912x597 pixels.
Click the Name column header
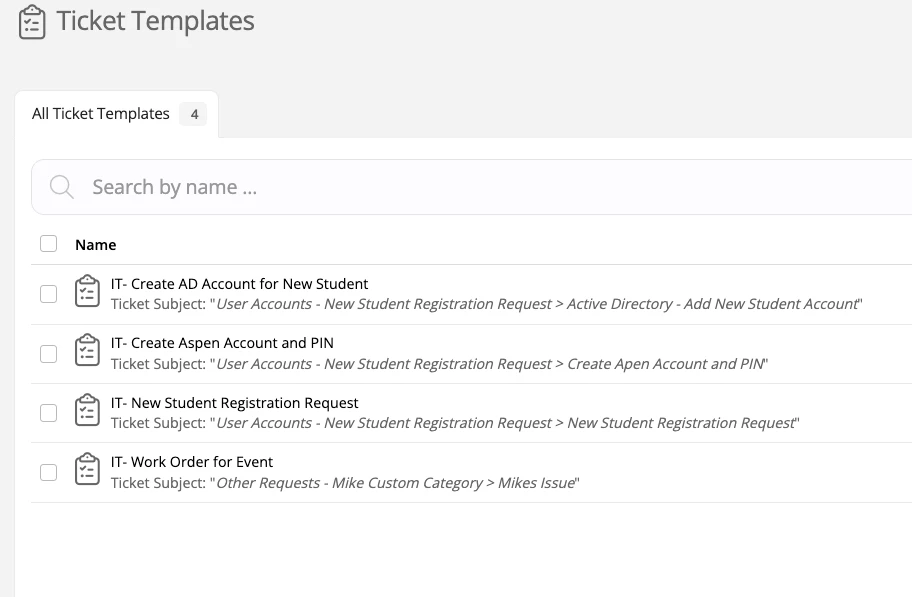(x=96, y=244)
